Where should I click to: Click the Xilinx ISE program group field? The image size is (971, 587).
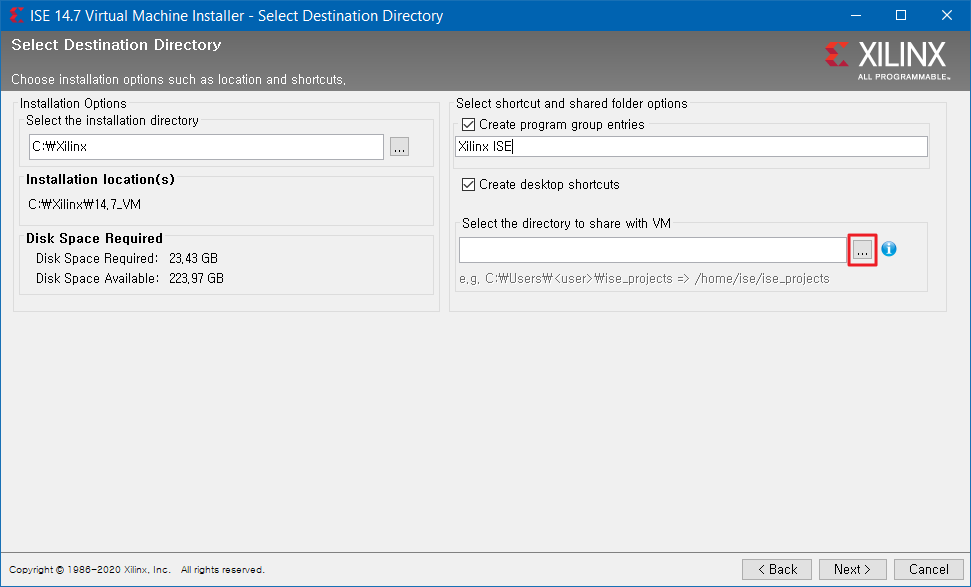click(x=691, y=147)
